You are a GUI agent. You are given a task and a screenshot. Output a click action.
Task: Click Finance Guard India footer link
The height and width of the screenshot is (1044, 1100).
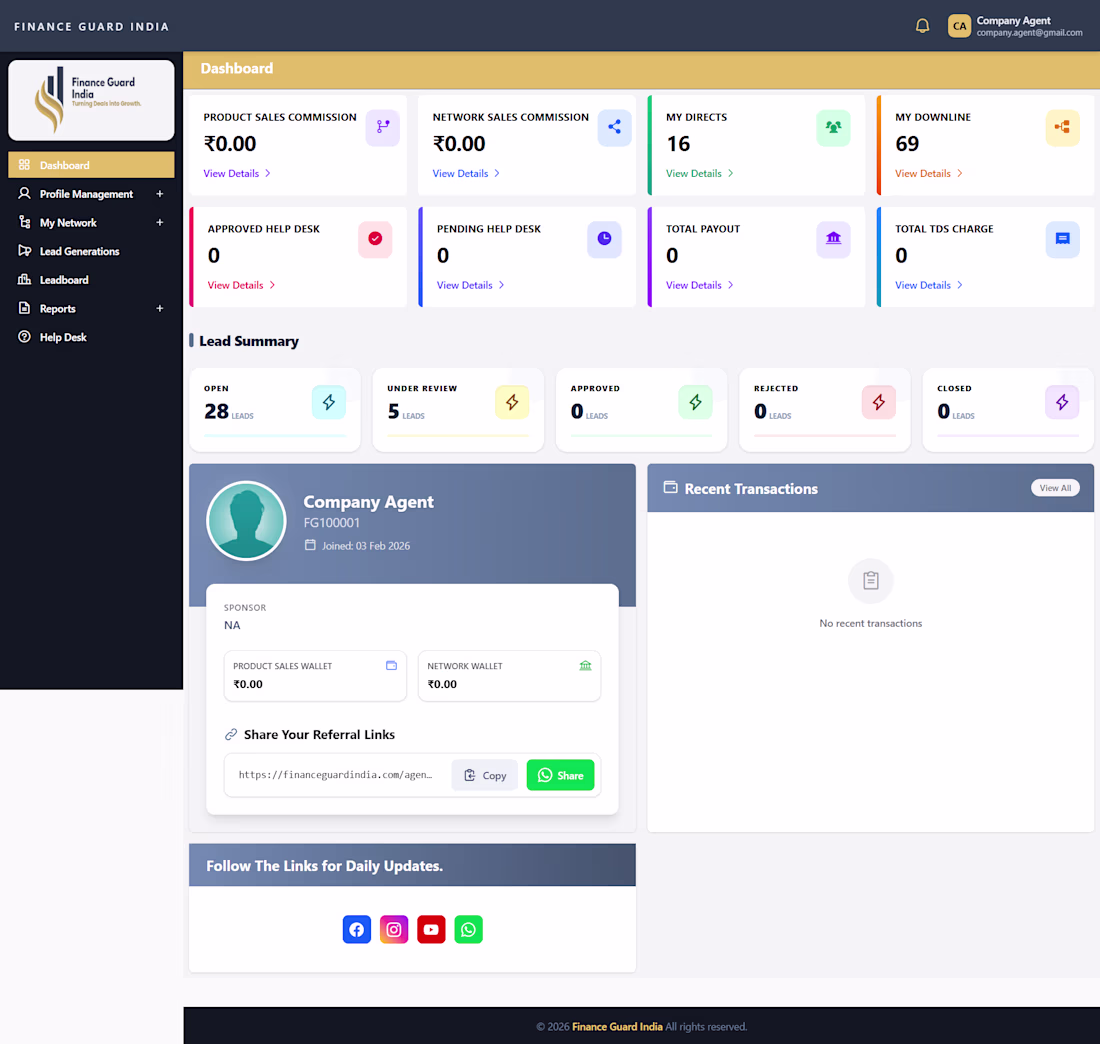coord(617,1026)
